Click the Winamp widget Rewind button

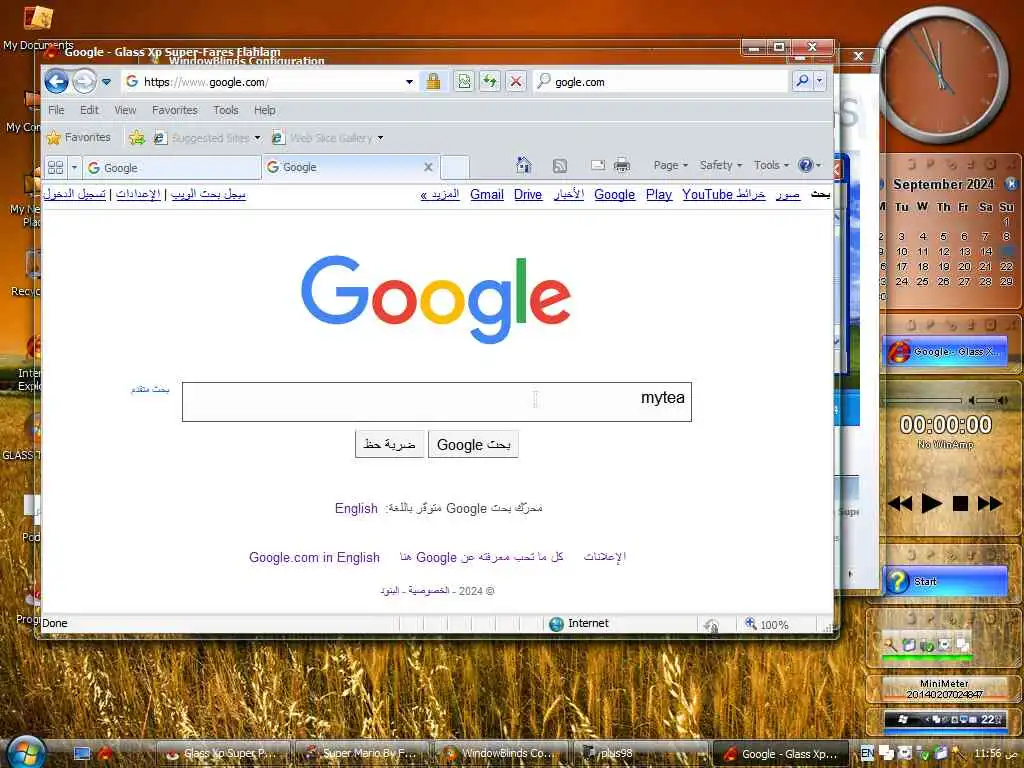[x=901, y=504]
